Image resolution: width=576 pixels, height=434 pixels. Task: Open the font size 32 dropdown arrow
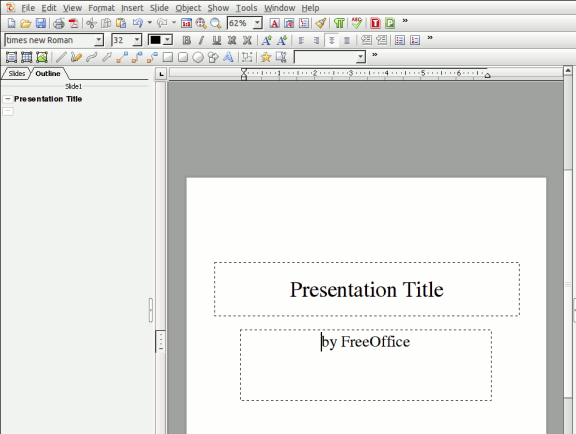point(137,40)
